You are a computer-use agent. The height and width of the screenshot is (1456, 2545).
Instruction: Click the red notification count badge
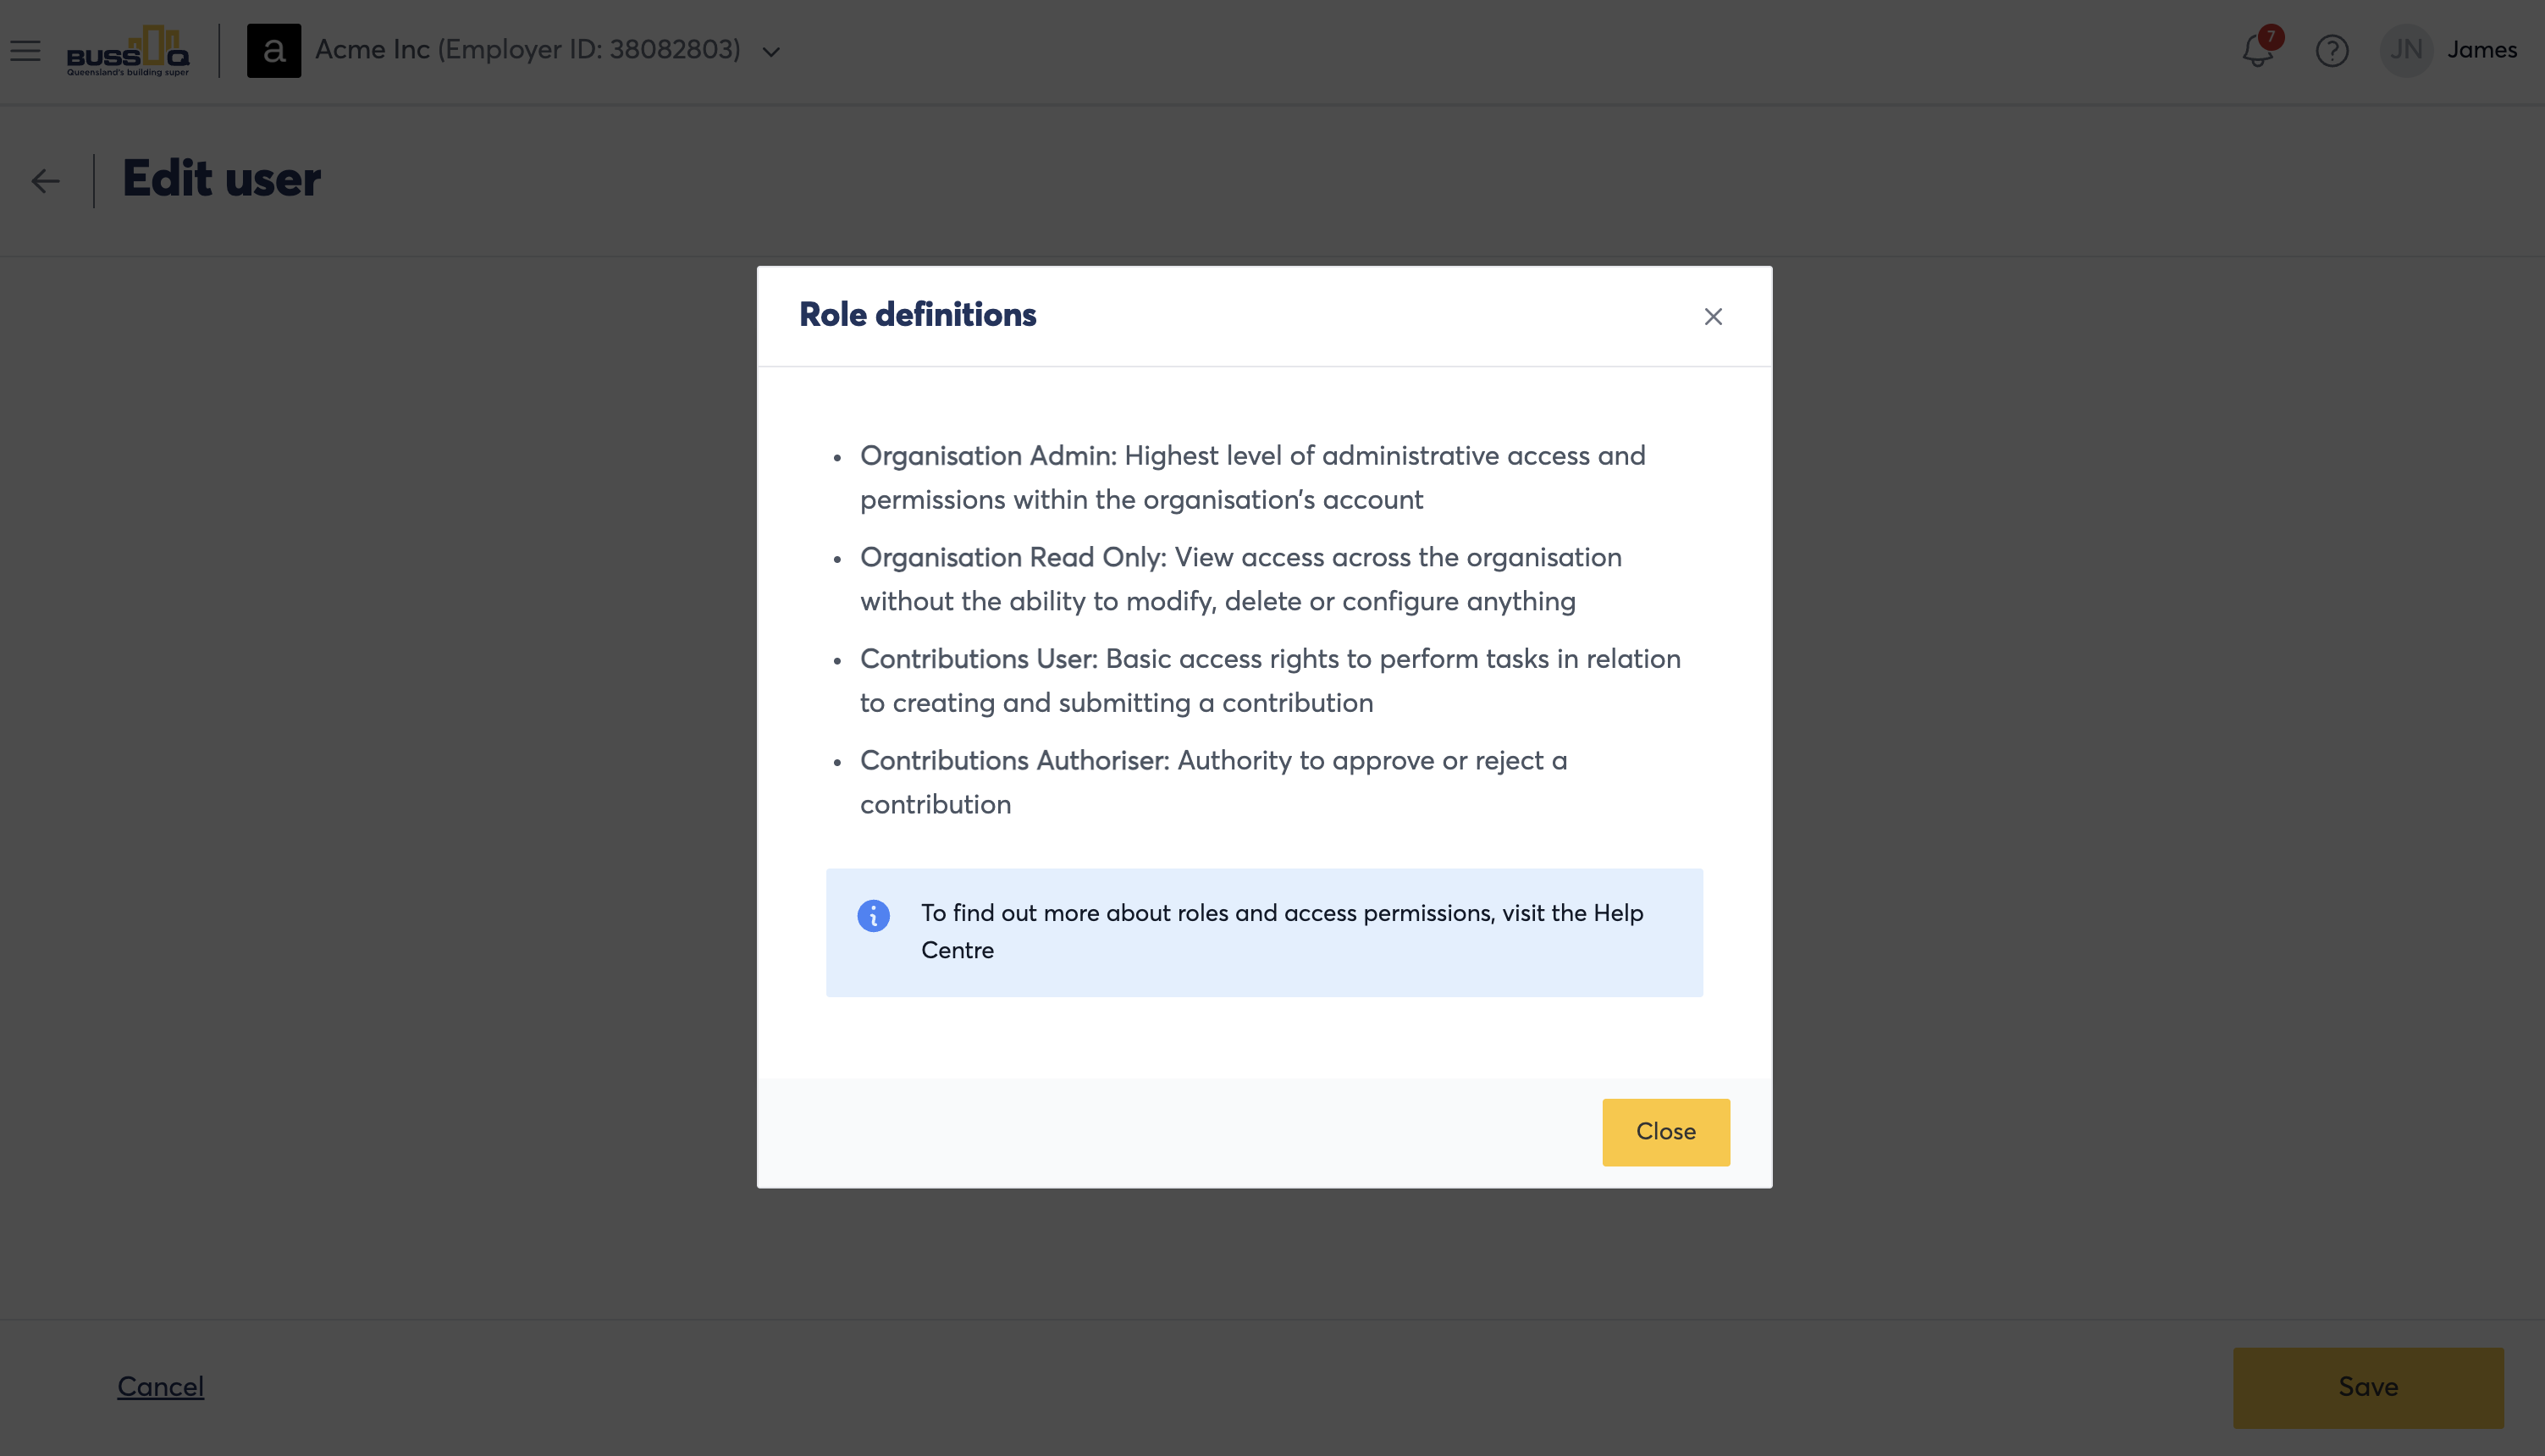point(2271,37)
